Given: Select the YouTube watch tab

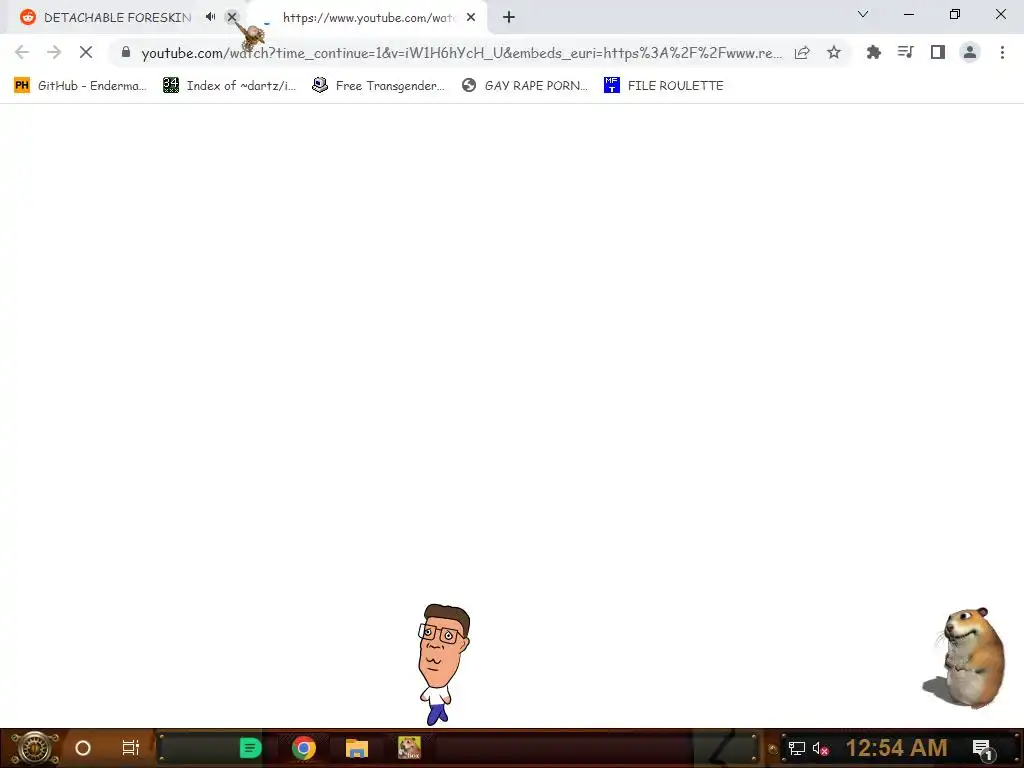Looking at the screenshot, I should pyautogui.click(x=368, y=18).
